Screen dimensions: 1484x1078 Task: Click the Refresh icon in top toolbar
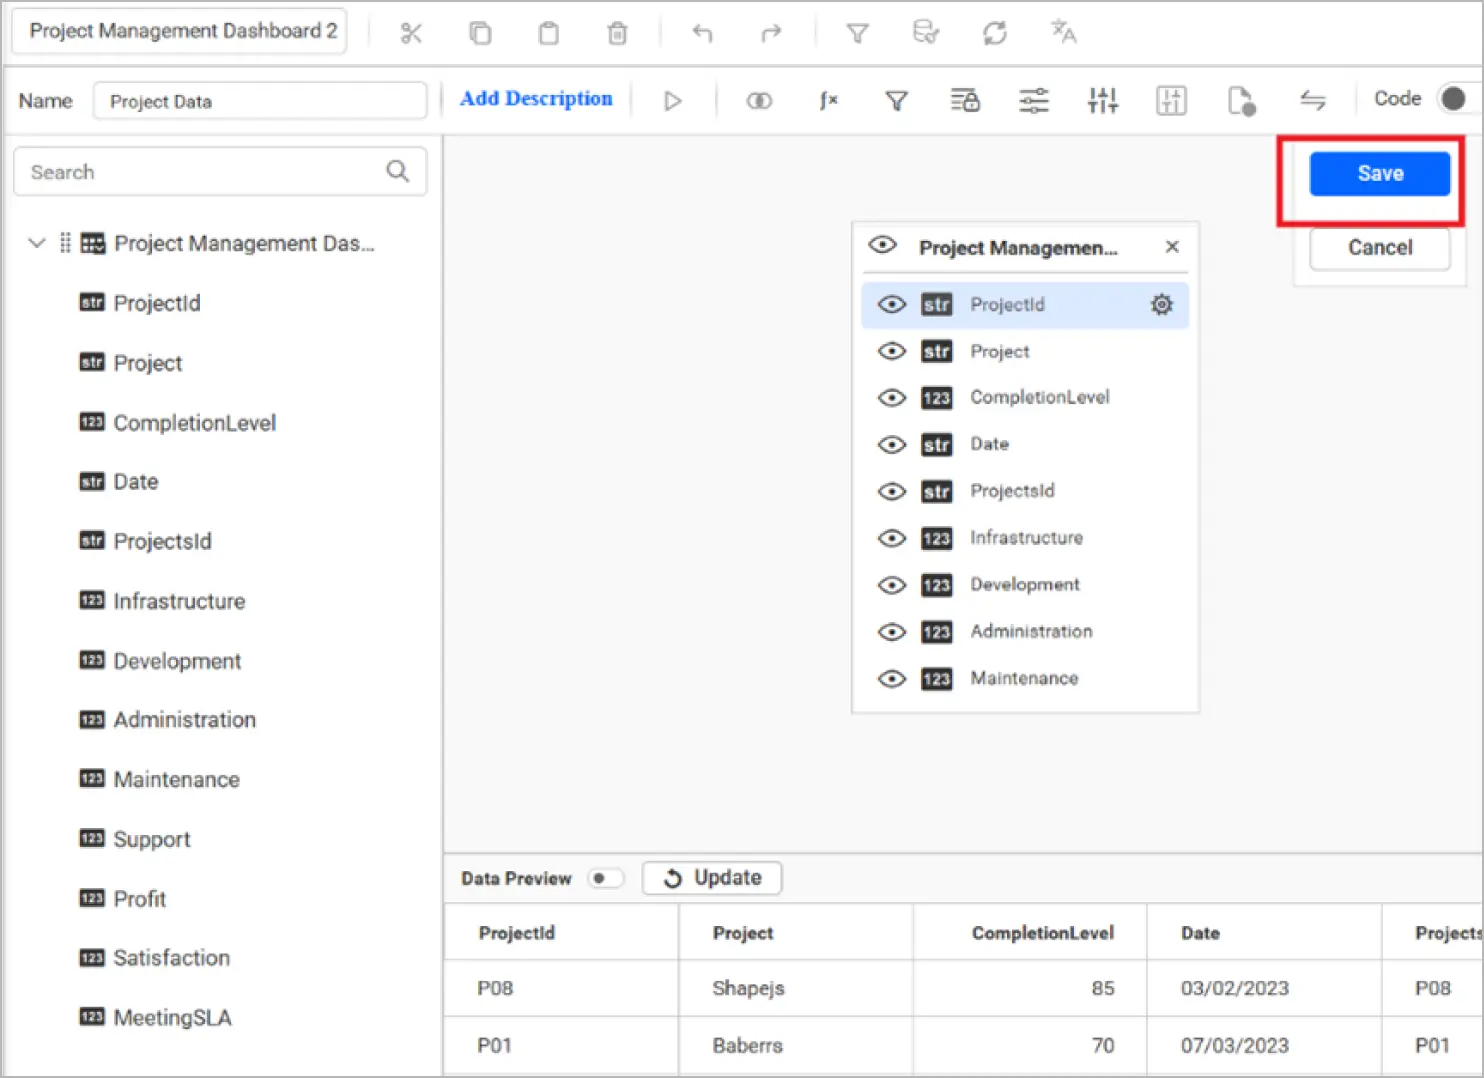pos(994,33)
